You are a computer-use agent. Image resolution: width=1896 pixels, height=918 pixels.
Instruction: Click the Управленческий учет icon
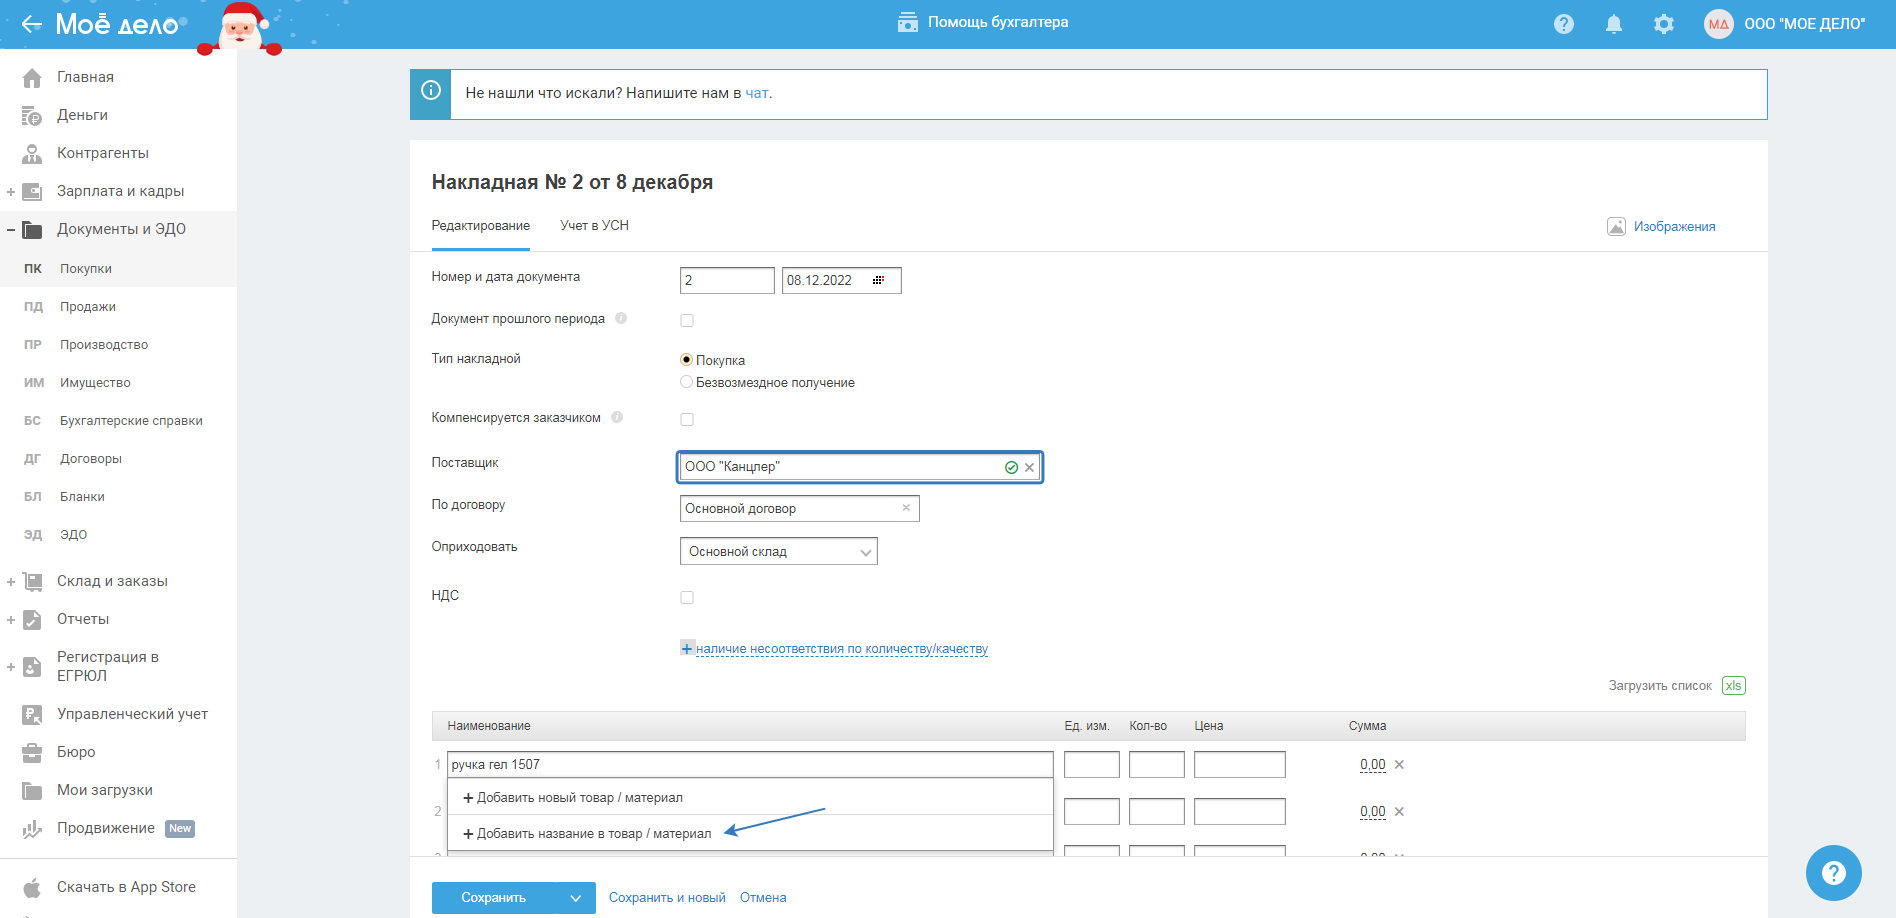click(32, 715)
